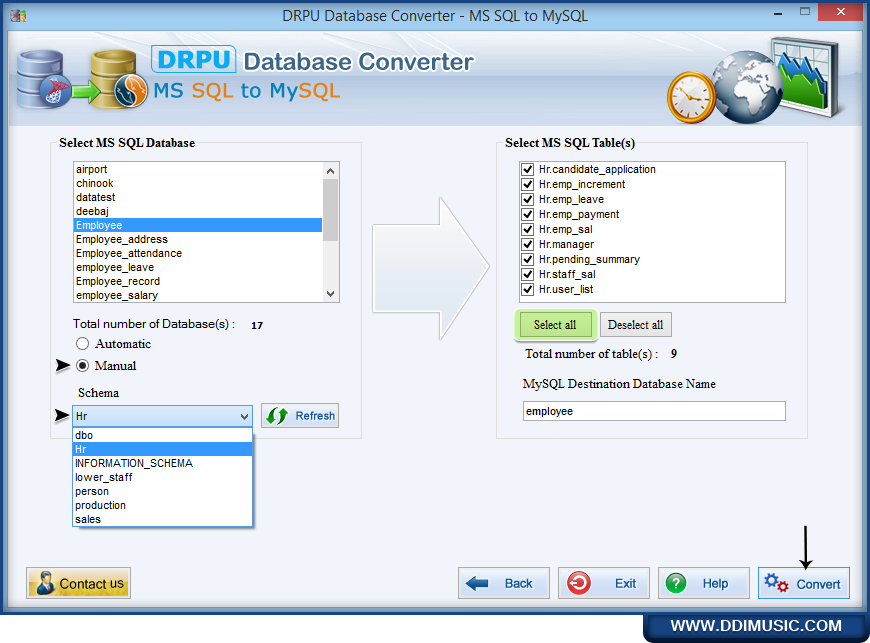The image size is (870, 643).
Task: Select chinook database
Action: (x=198, y=183)
